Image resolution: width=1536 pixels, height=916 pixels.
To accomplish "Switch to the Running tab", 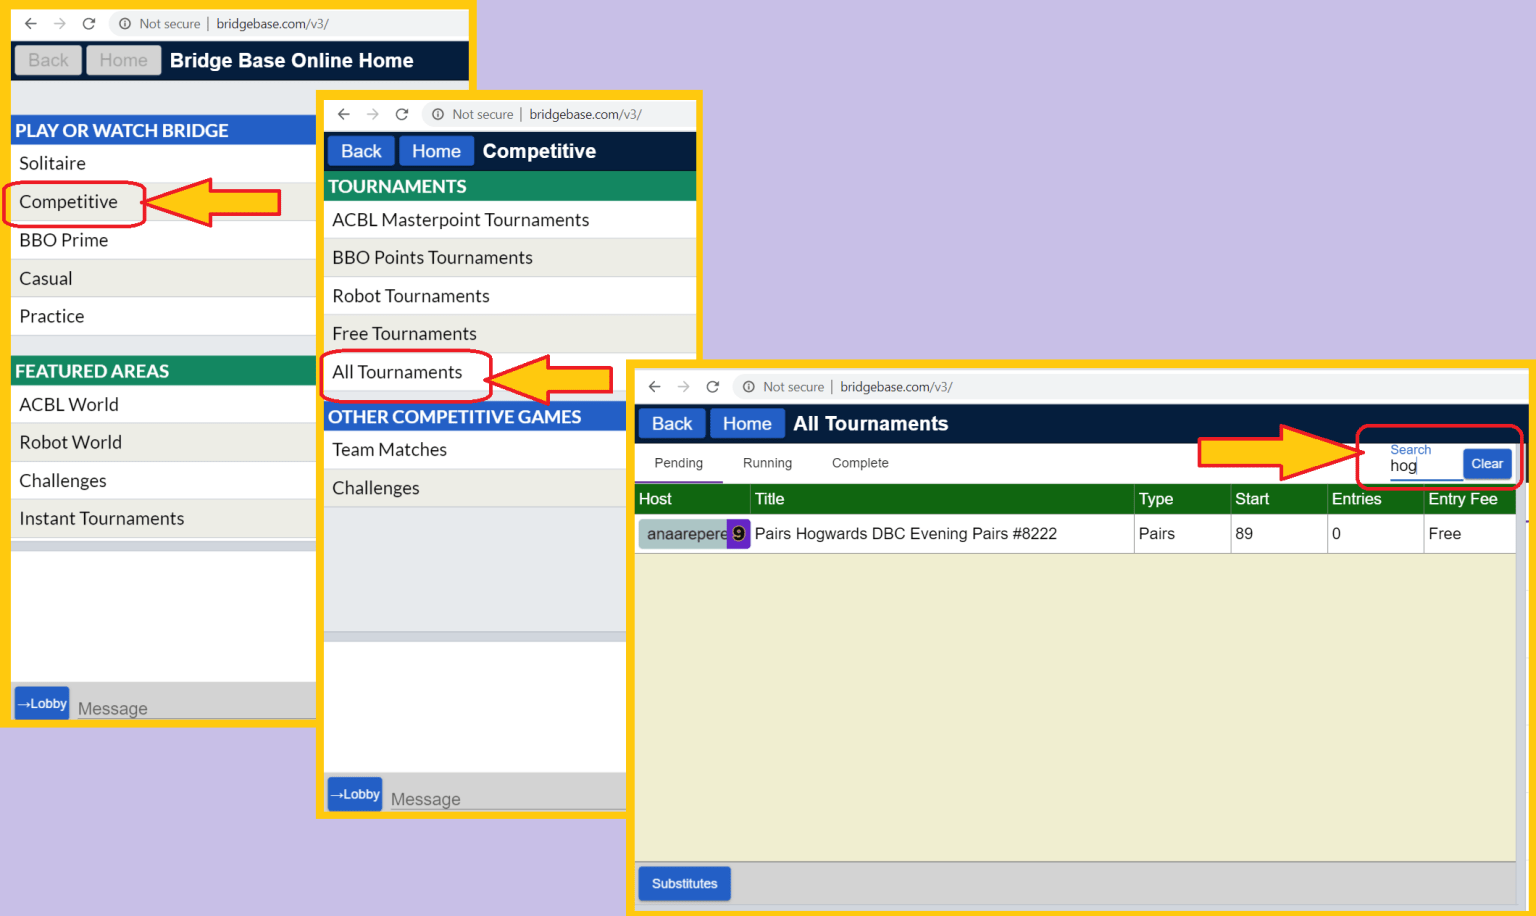I will [x=767, y=463].
